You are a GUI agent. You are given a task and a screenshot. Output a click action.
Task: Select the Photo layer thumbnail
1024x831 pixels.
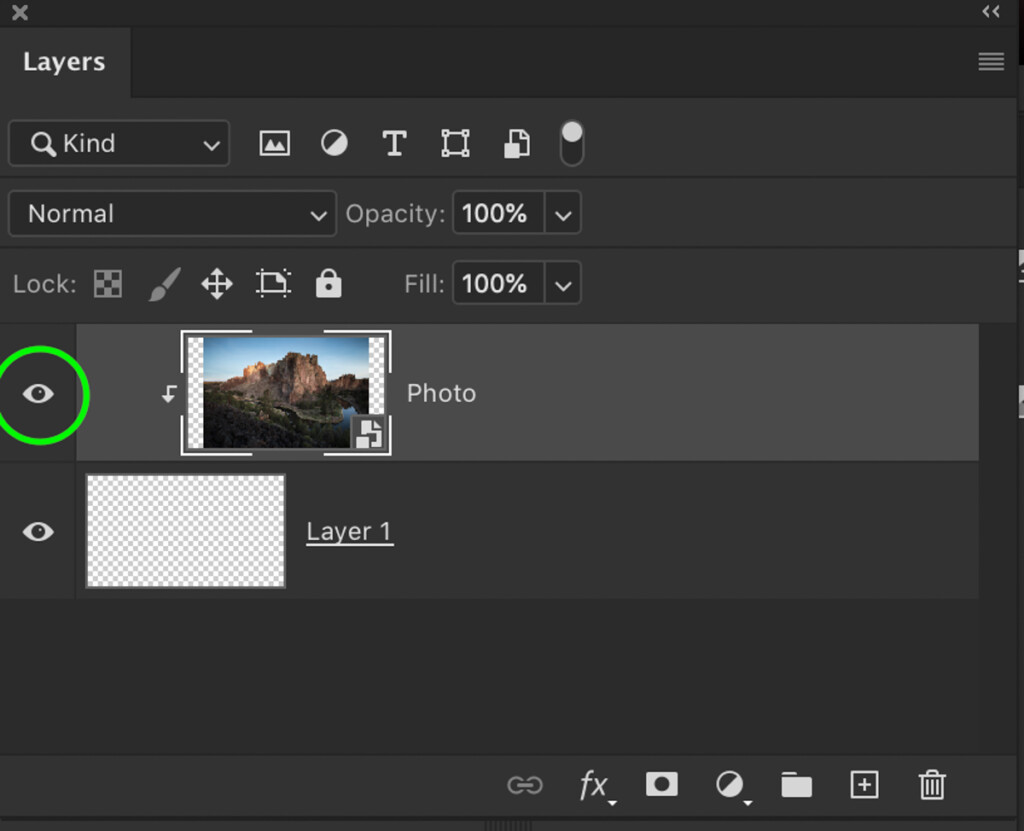coord(286,392)
